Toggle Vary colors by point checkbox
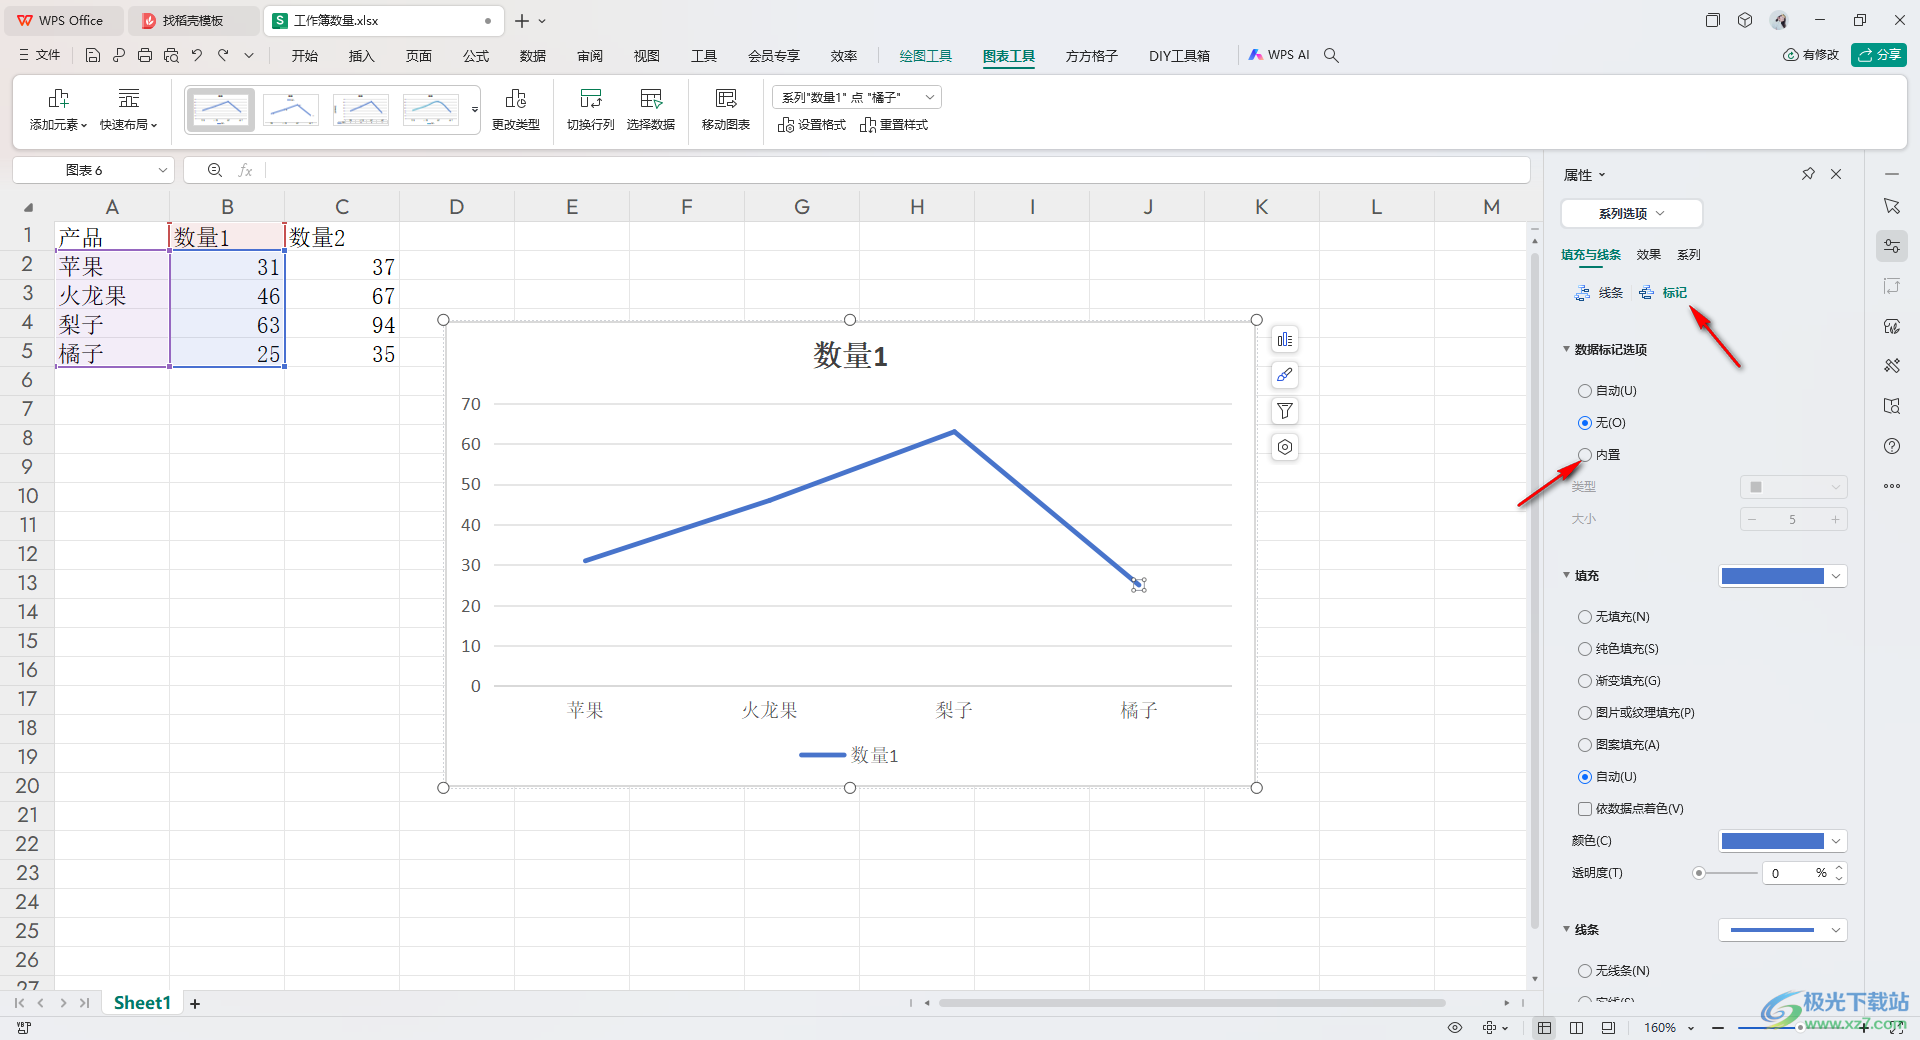 point(1630,809)
